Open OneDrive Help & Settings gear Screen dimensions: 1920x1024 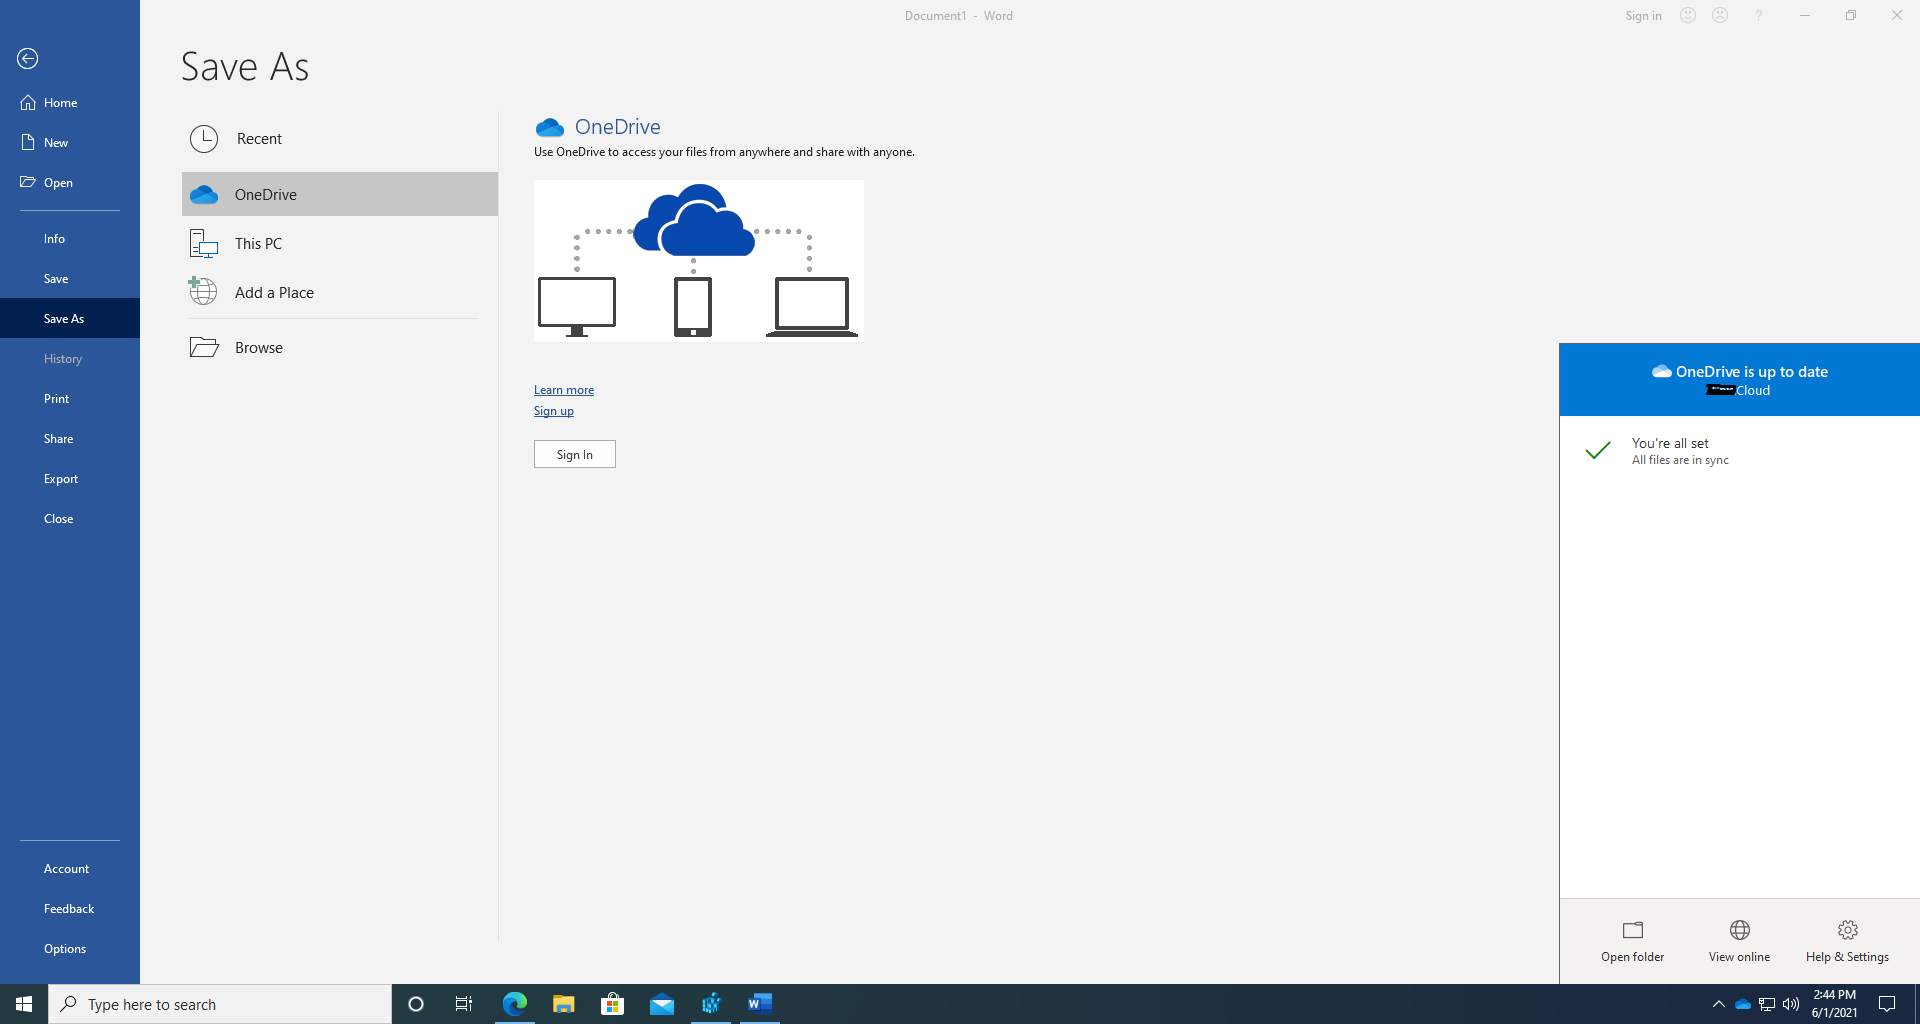click(x=1845, y=940)
